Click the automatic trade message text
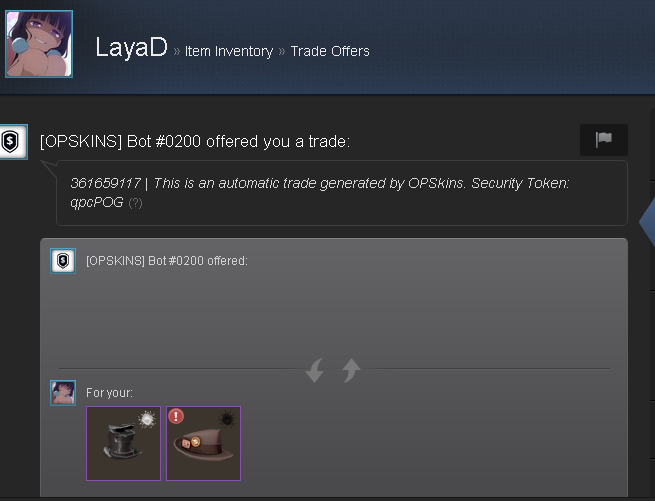This screenshot has height=501, width=655. [x=320, y=193]
